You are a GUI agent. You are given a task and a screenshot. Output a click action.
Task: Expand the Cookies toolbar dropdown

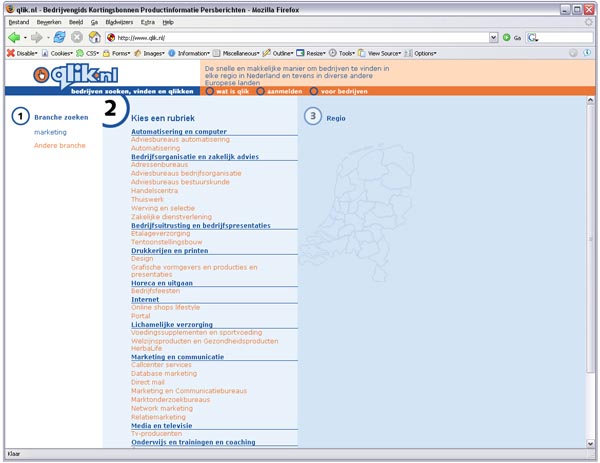click(59, 53)
